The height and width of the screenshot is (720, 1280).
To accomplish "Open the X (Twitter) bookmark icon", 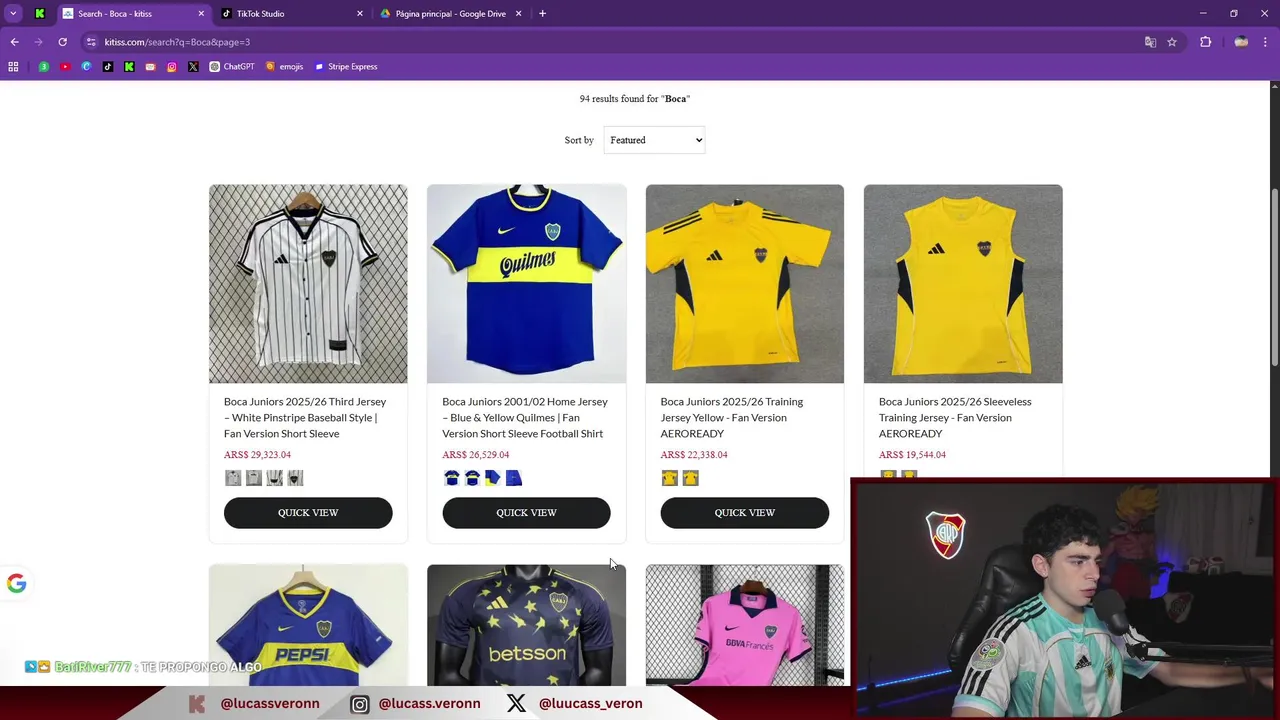I will tap(193, 67).
